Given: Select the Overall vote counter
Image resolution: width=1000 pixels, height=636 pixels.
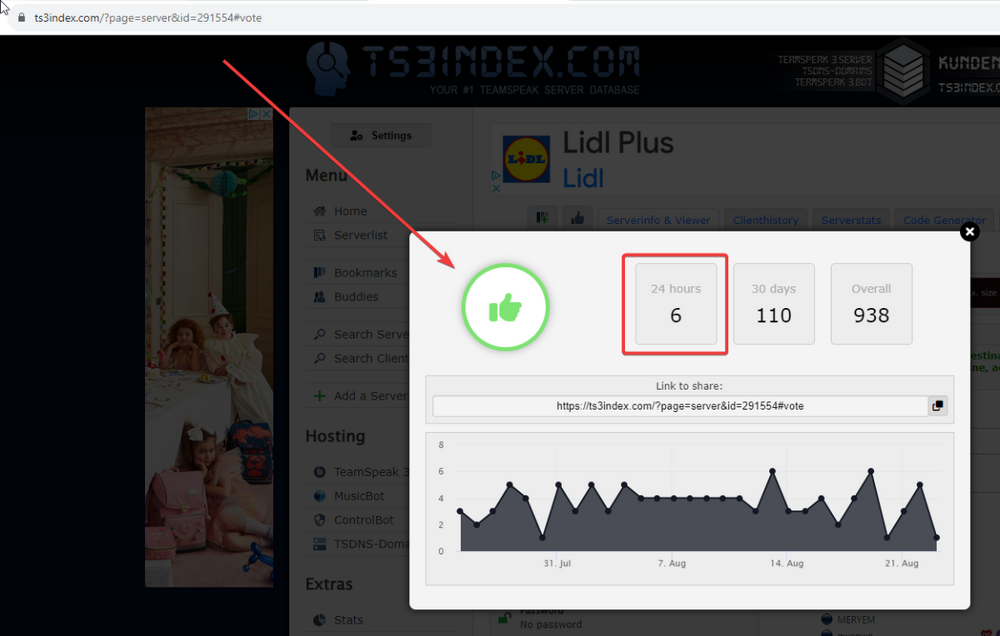Looking at the screenshot, I should [x=871, y=304].
